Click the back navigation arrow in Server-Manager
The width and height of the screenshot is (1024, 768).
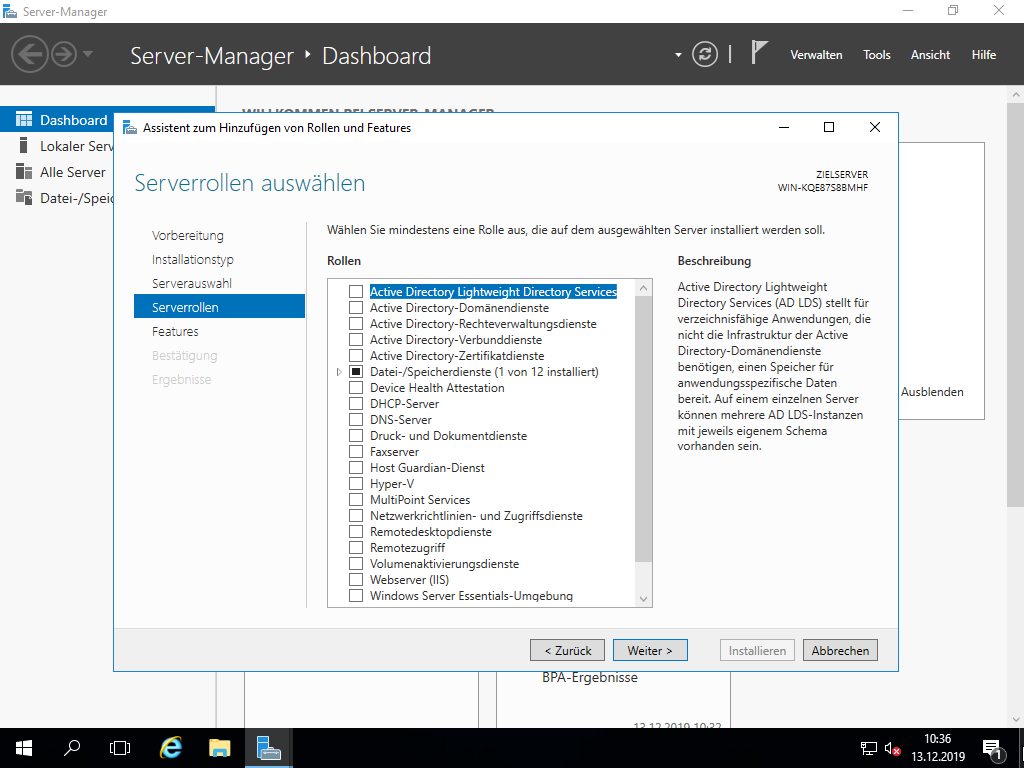click(x=29, y=54)
